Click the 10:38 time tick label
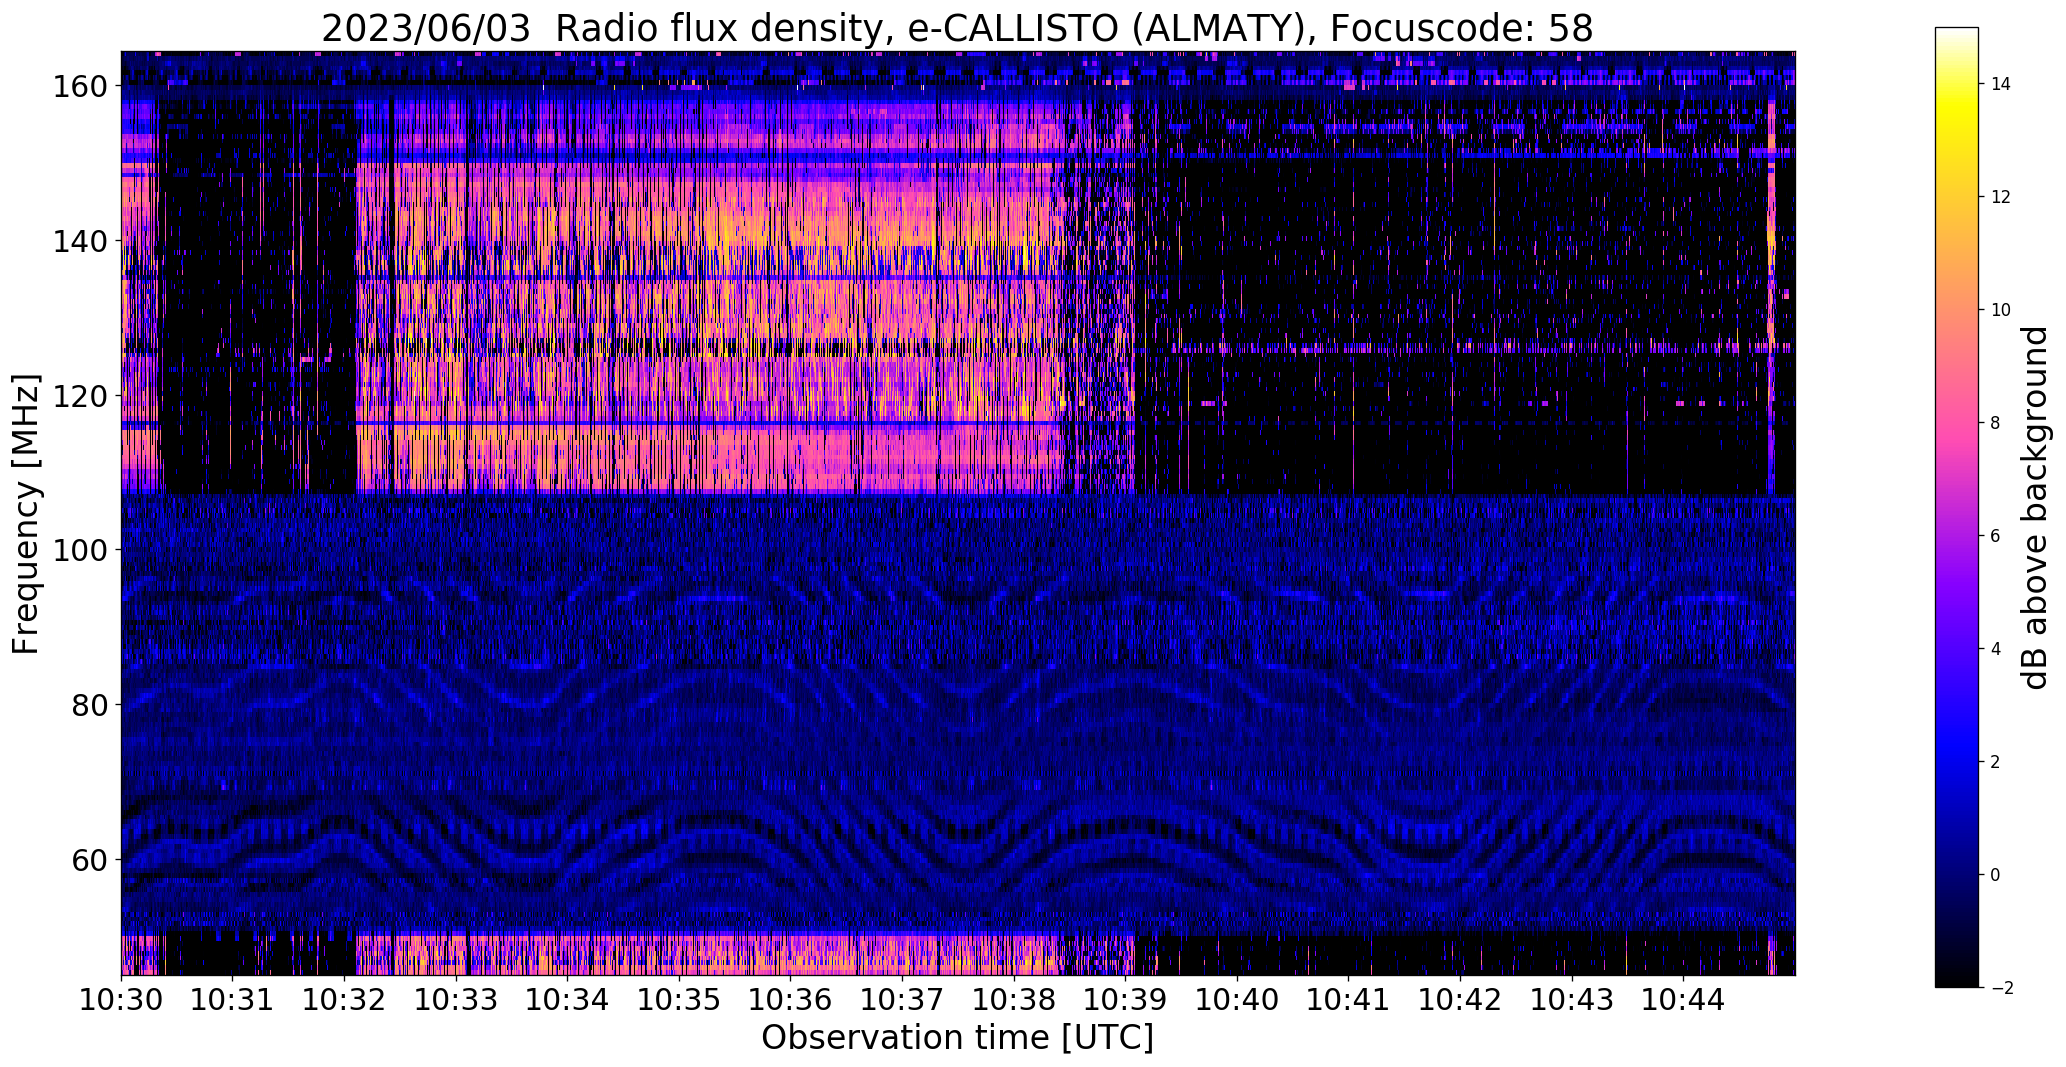 (x=1013, y=999)
